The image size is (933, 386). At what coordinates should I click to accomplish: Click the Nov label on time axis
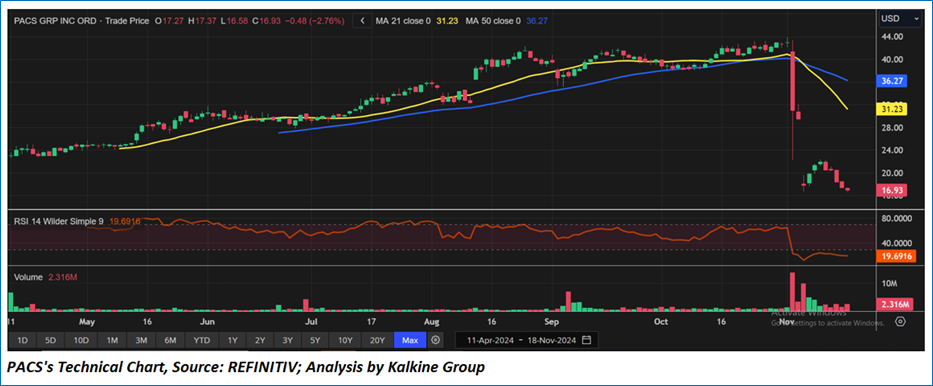coord(787,322)
